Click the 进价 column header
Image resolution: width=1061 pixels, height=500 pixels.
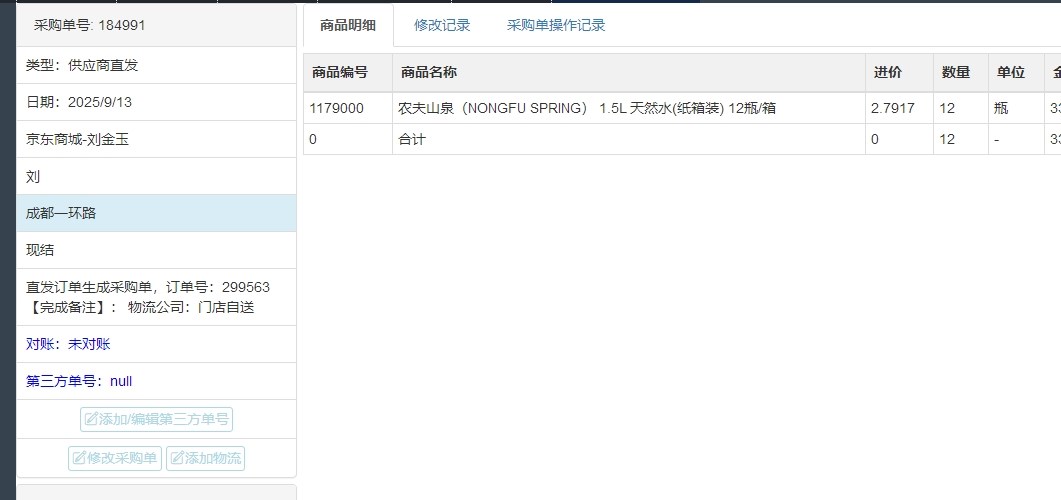pyautogui.click(x=887, y=72)
